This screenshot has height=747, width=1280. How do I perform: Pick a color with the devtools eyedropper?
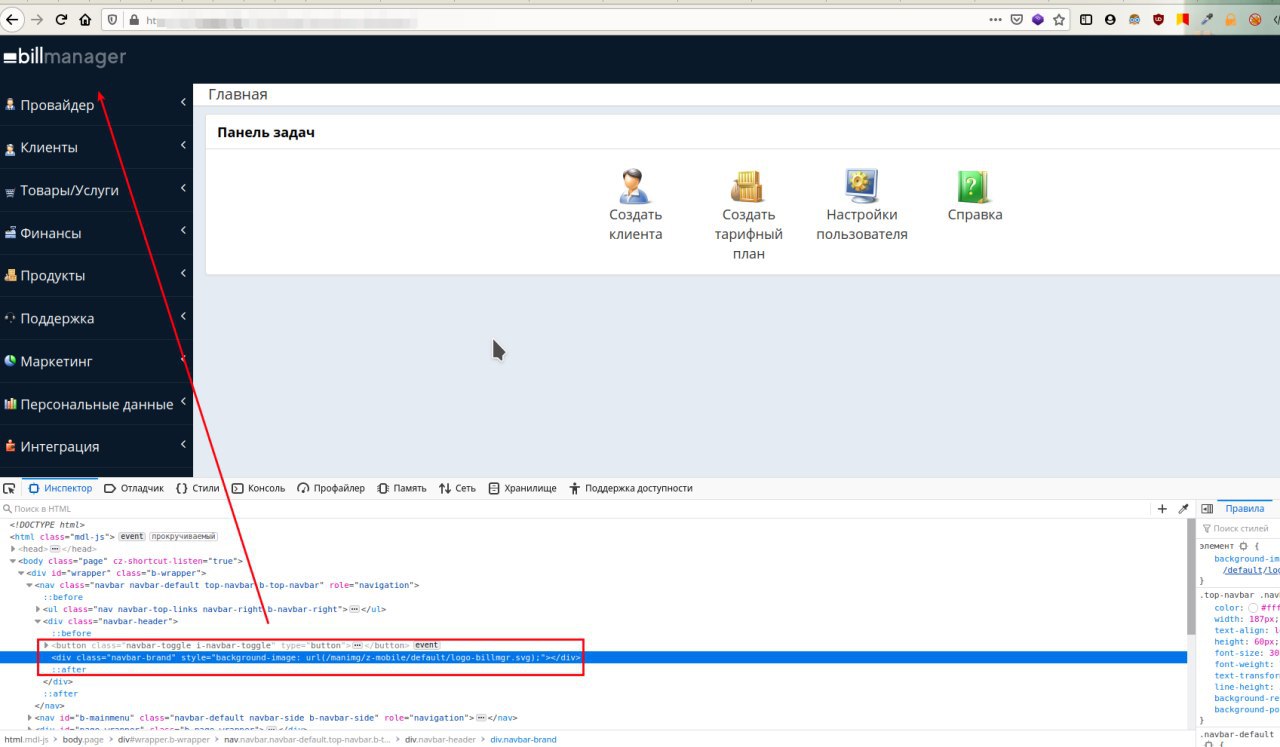[1183, 509]
